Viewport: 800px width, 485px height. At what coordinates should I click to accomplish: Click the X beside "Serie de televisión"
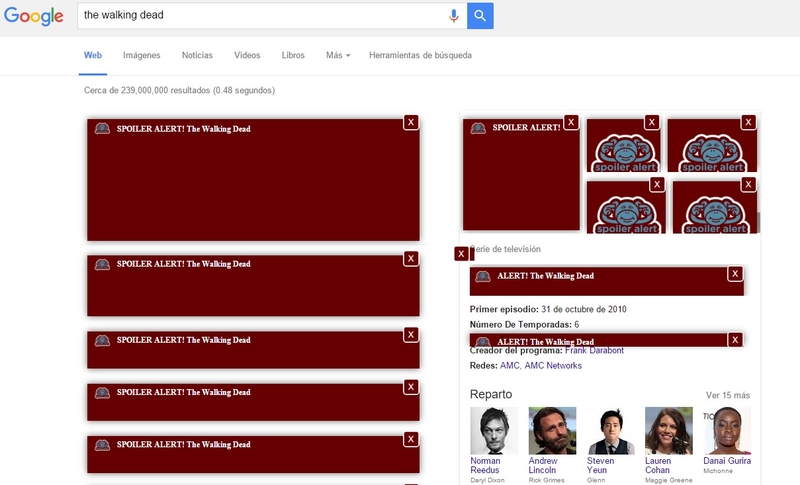[461, 253]
